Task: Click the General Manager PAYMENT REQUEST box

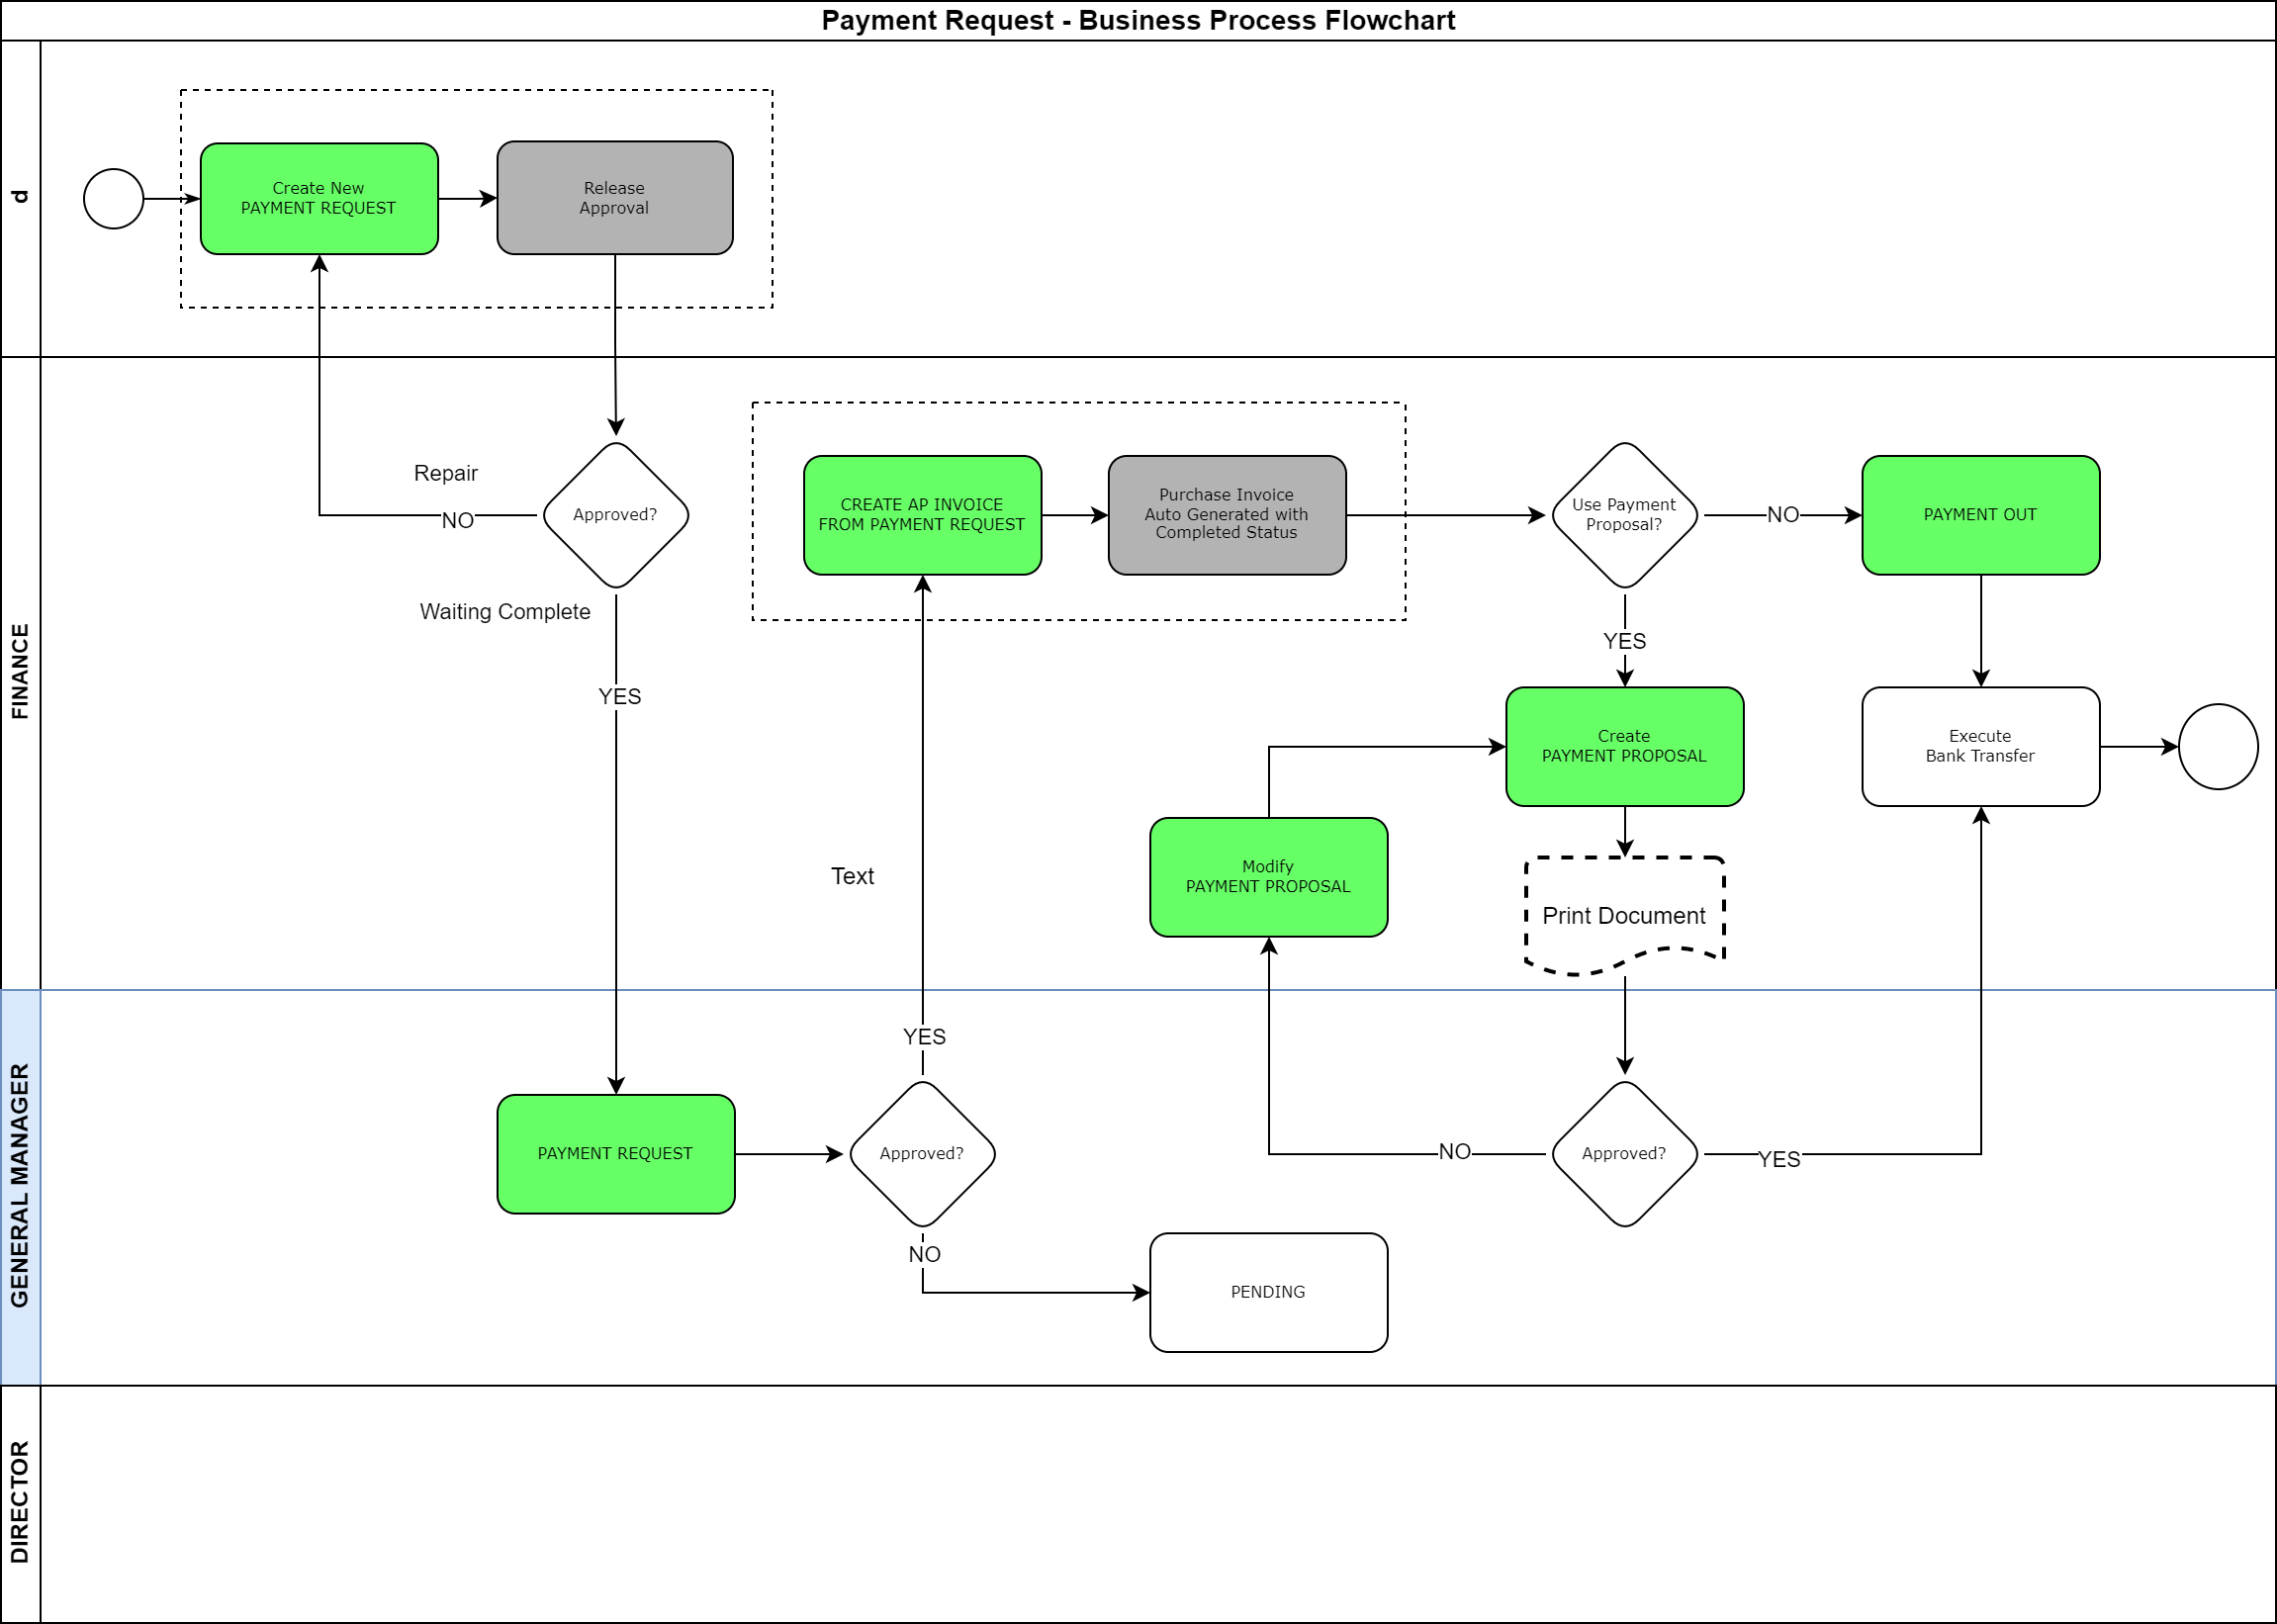Action: point(615,1153)
